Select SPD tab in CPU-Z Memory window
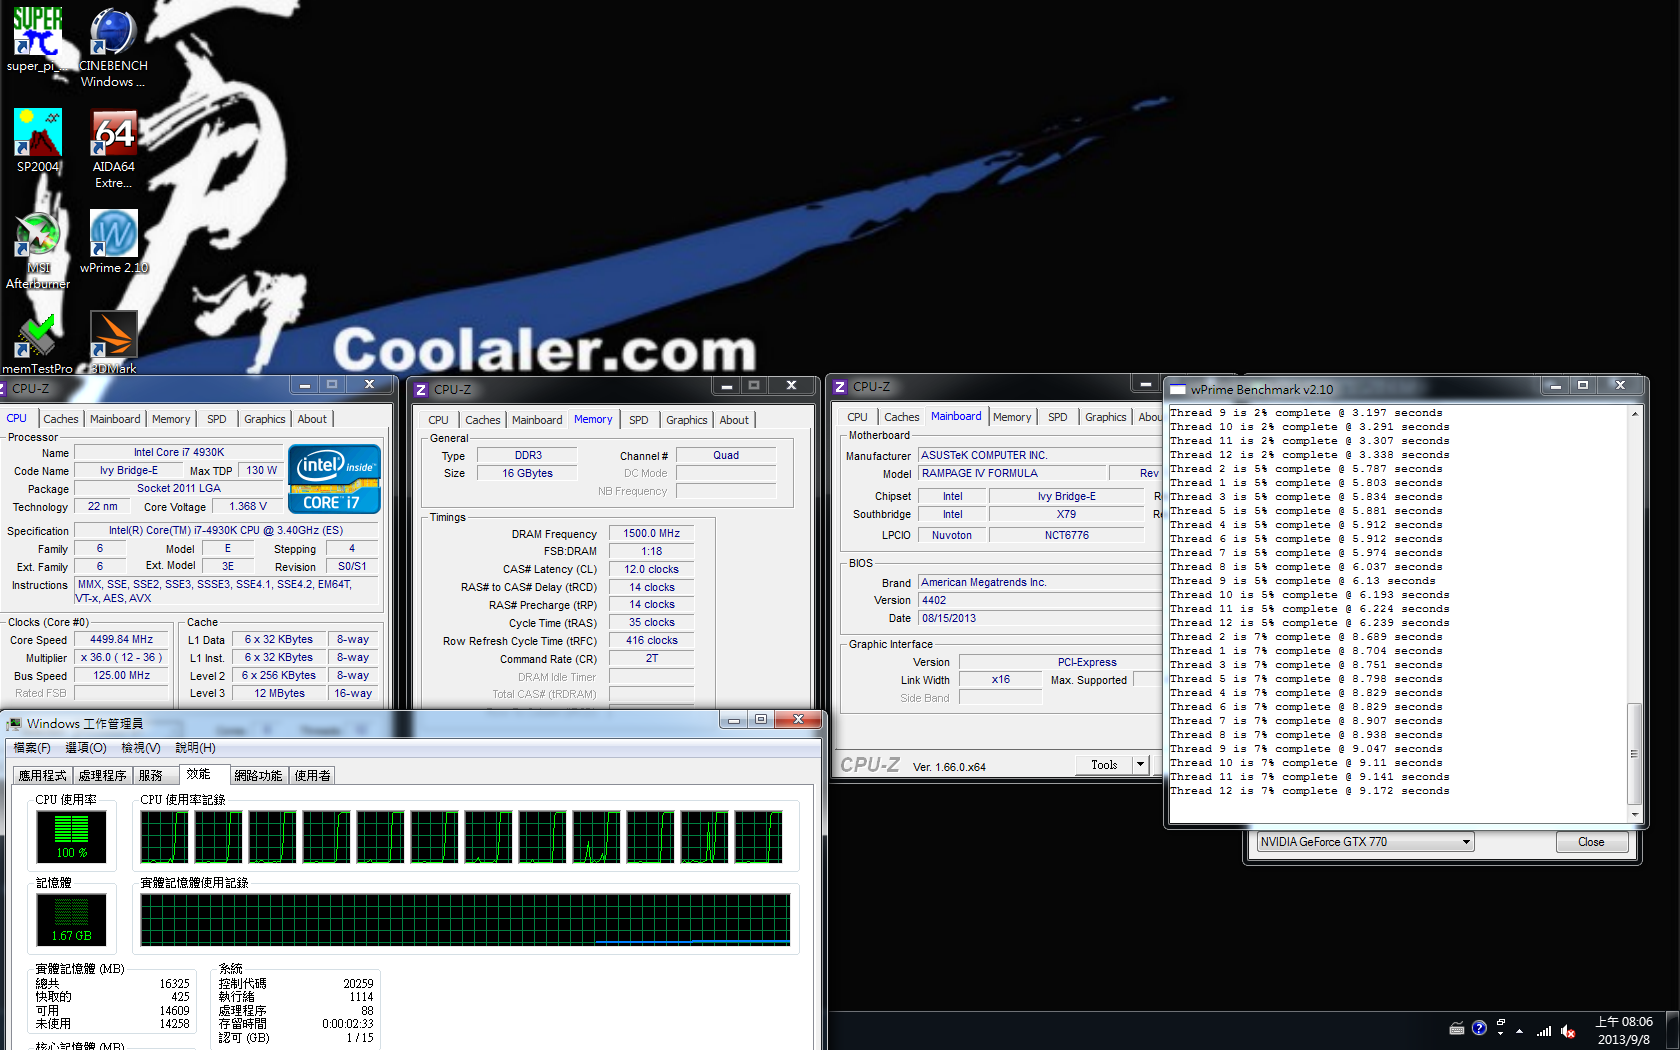The width and height of the screenshot is (1680, 1050). 639,420
